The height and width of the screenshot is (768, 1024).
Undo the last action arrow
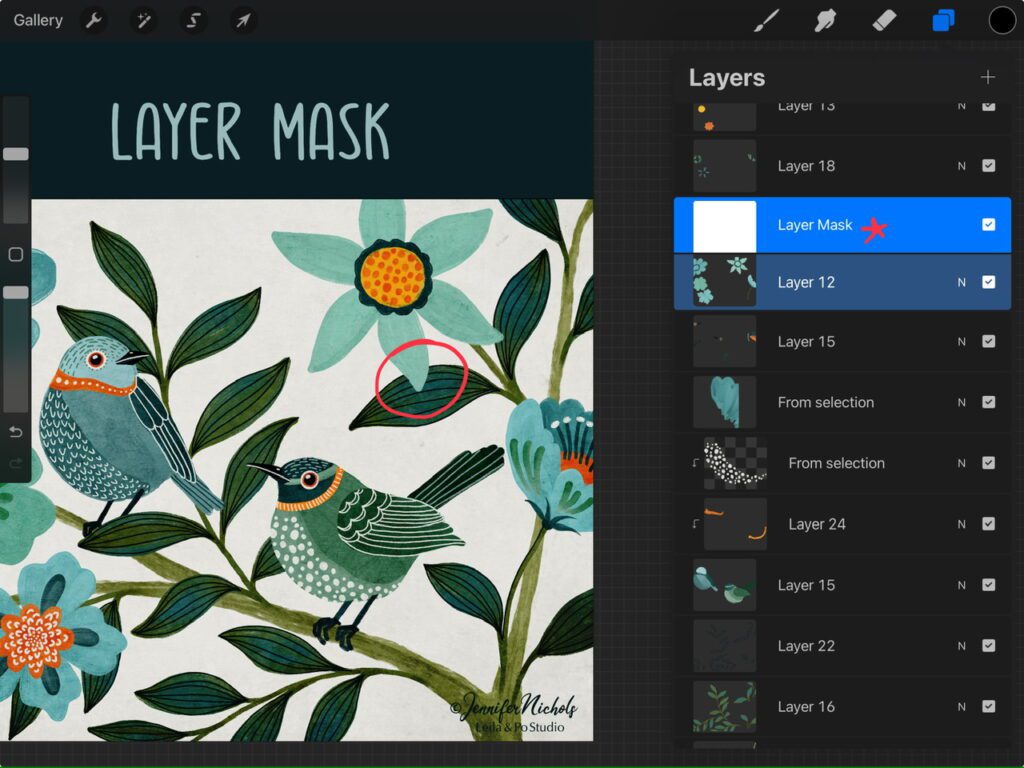[16, 432]
